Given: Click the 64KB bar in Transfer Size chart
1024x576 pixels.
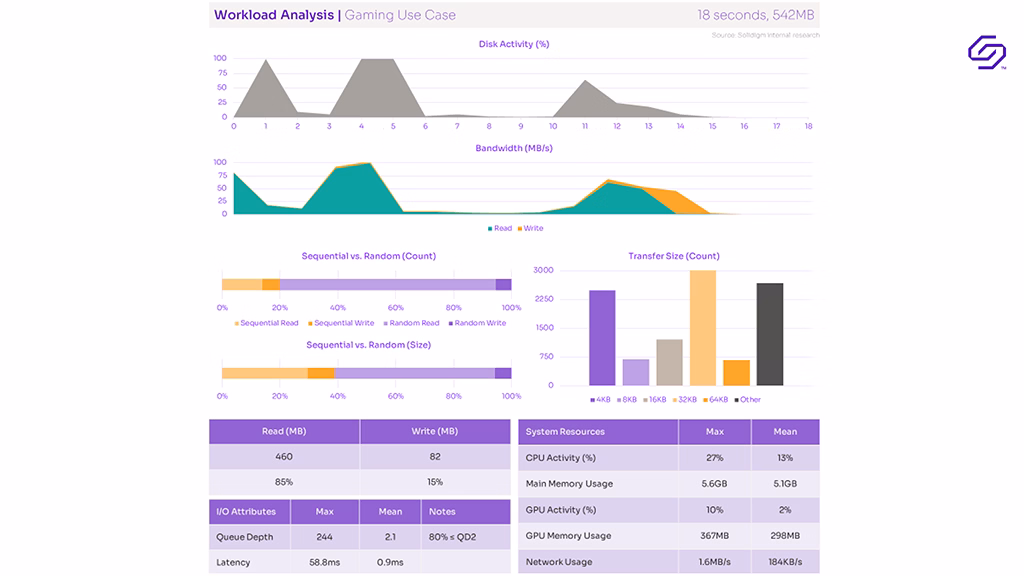Looking at the screenshot, I should [736, 373].
